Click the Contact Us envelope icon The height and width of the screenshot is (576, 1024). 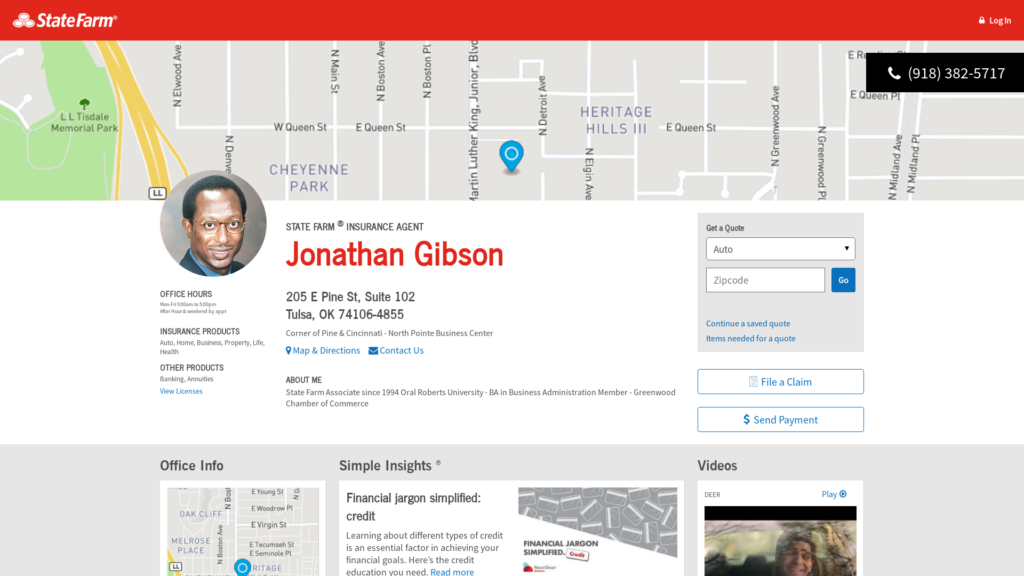(373, 351)
